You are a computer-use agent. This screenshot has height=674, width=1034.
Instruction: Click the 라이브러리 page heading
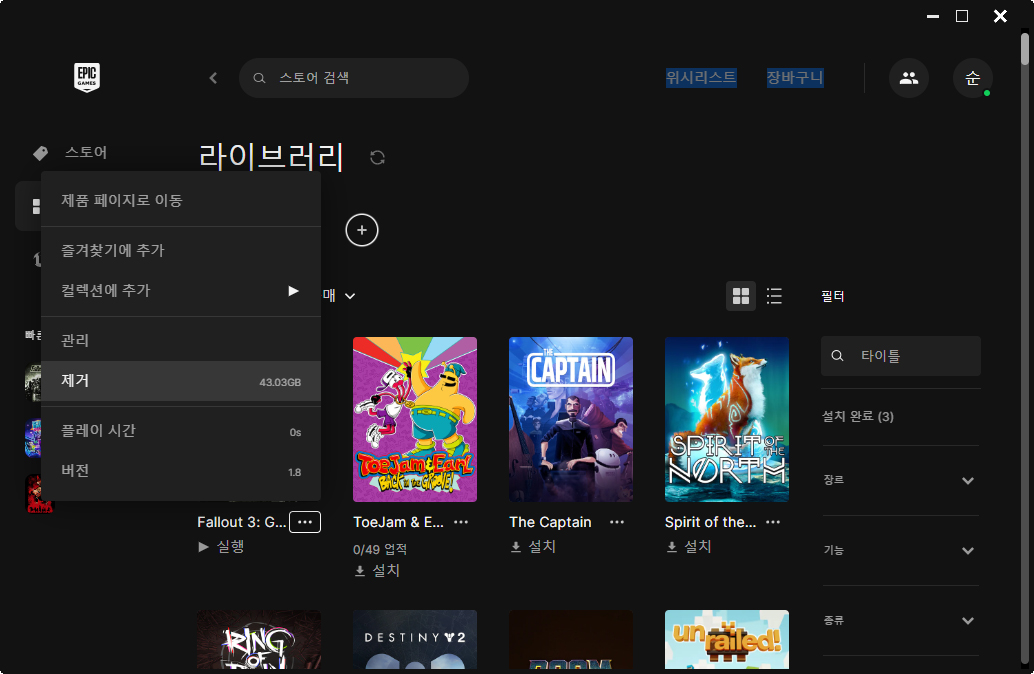pos(271,157)
